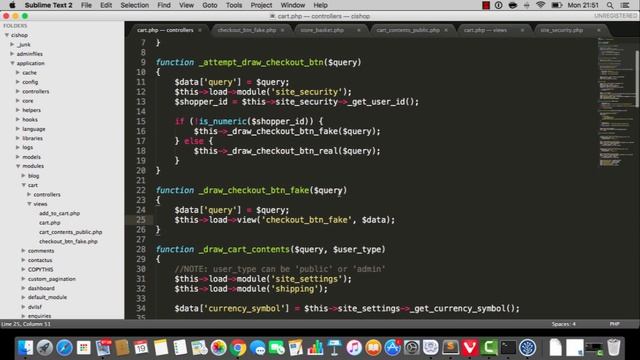Screen dimensions: 640x360
Task: Open Spotlight search in menu bar
Action: (x=610, y=5)
